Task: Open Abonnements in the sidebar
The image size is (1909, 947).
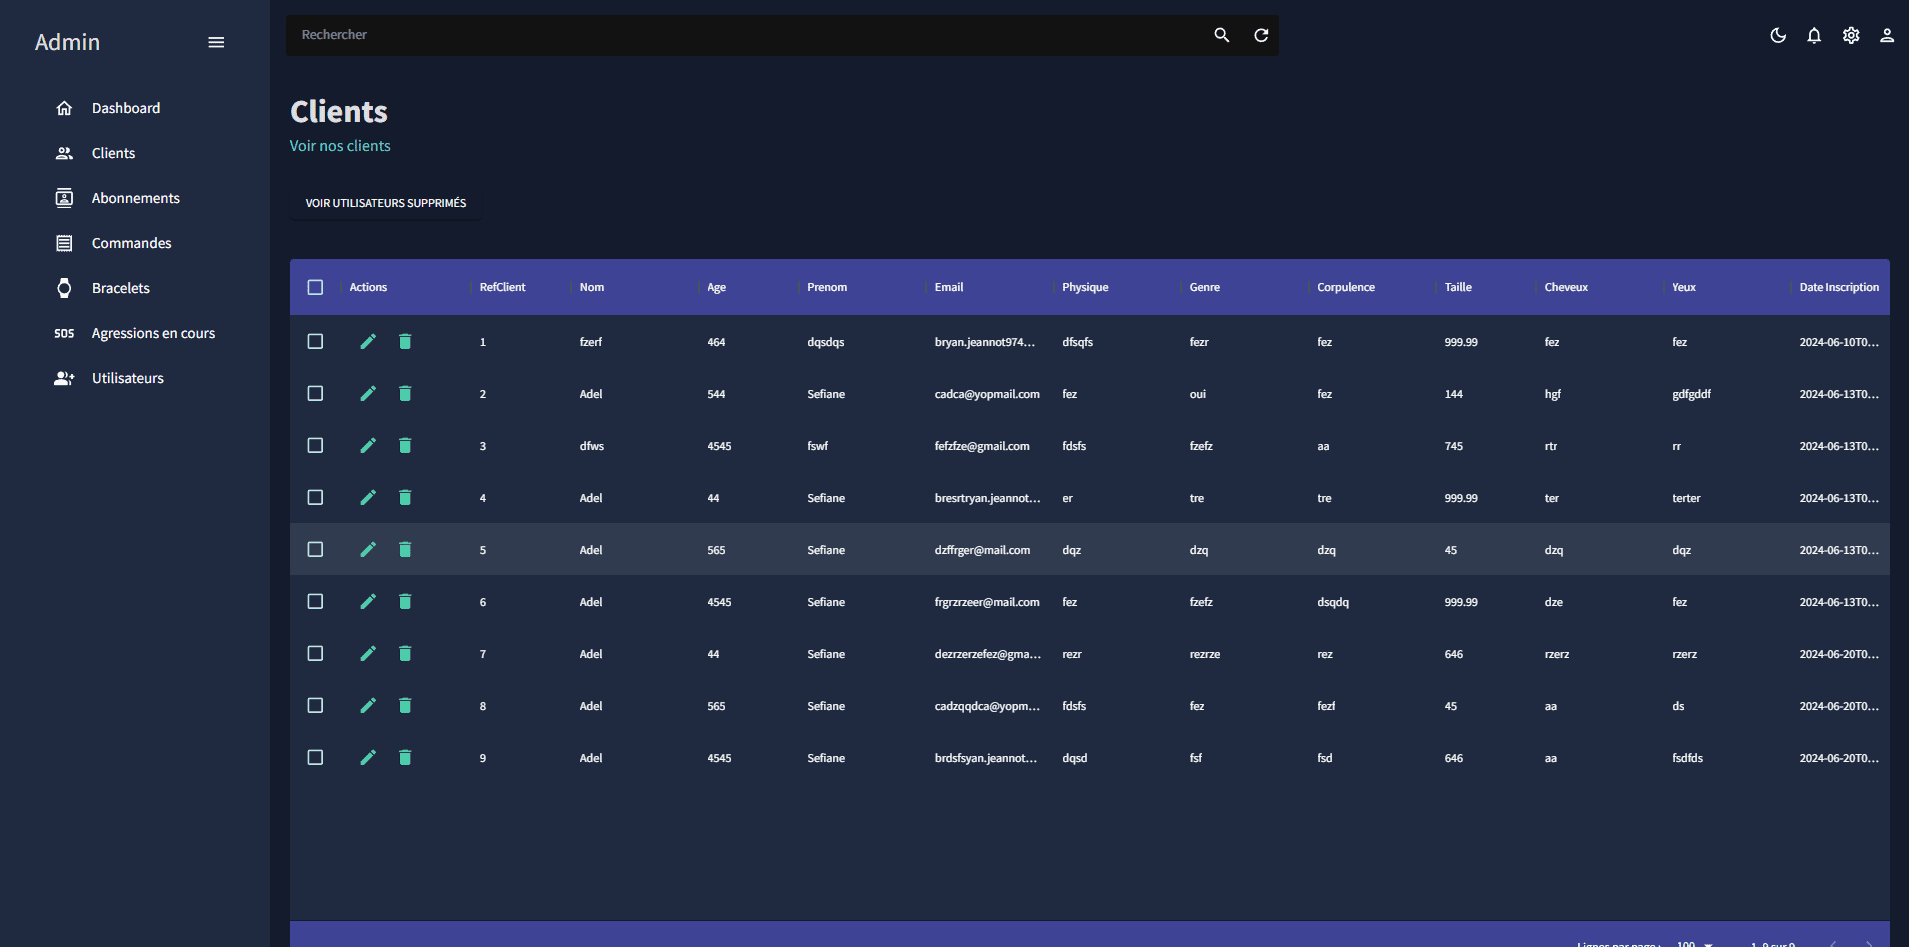Action: (x=136, y=198)
